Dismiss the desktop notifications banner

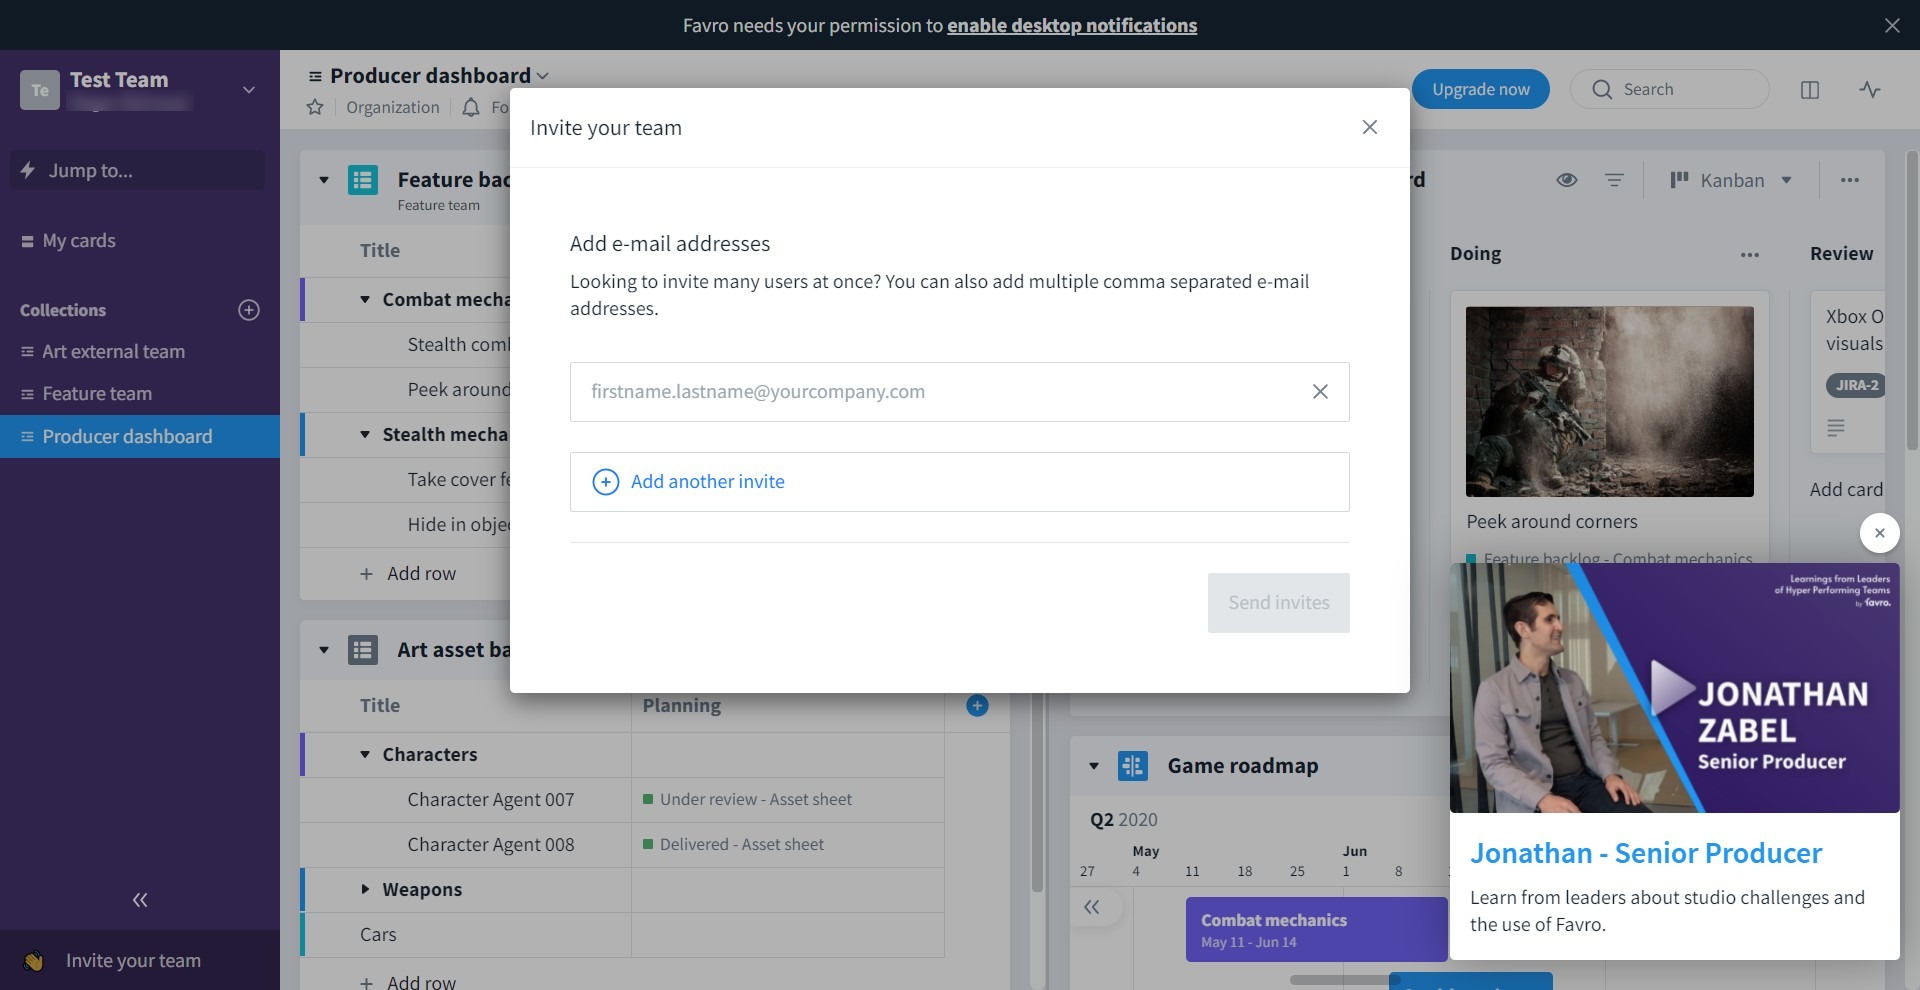[1892, 25]
